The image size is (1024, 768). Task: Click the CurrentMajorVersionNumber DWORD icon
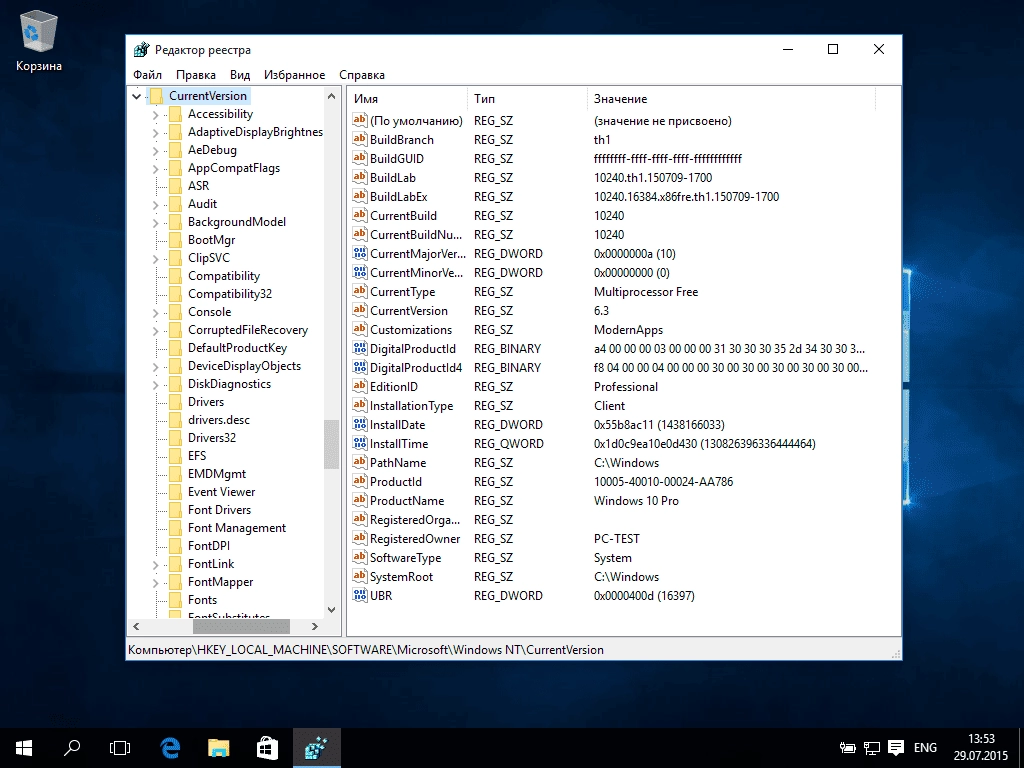point(359,253)
